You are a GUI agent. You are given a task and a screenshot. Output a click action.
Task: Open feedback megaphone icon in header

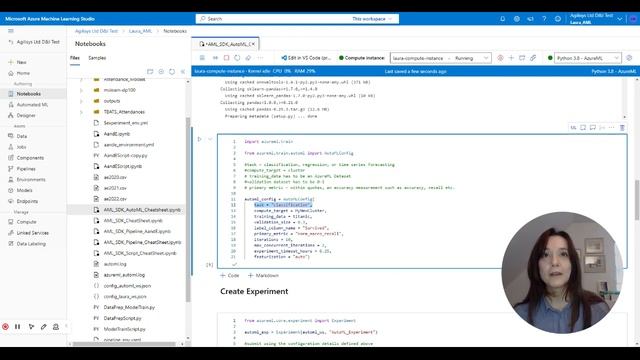pyautogui.click(x=530, y=19)
